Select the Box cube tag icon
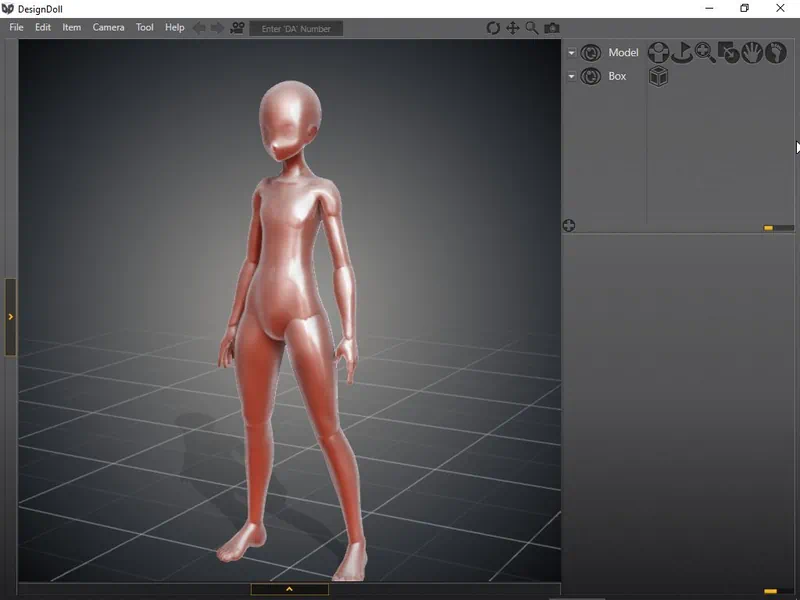800x600 pixels. [659, 77]
